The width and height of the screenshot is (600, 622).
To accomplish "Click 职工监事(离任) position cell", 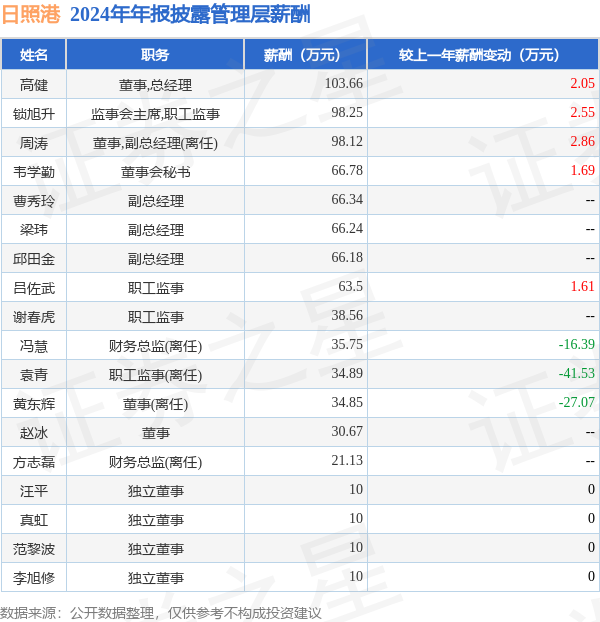I will pyautogui.click(x=155, y=375).
